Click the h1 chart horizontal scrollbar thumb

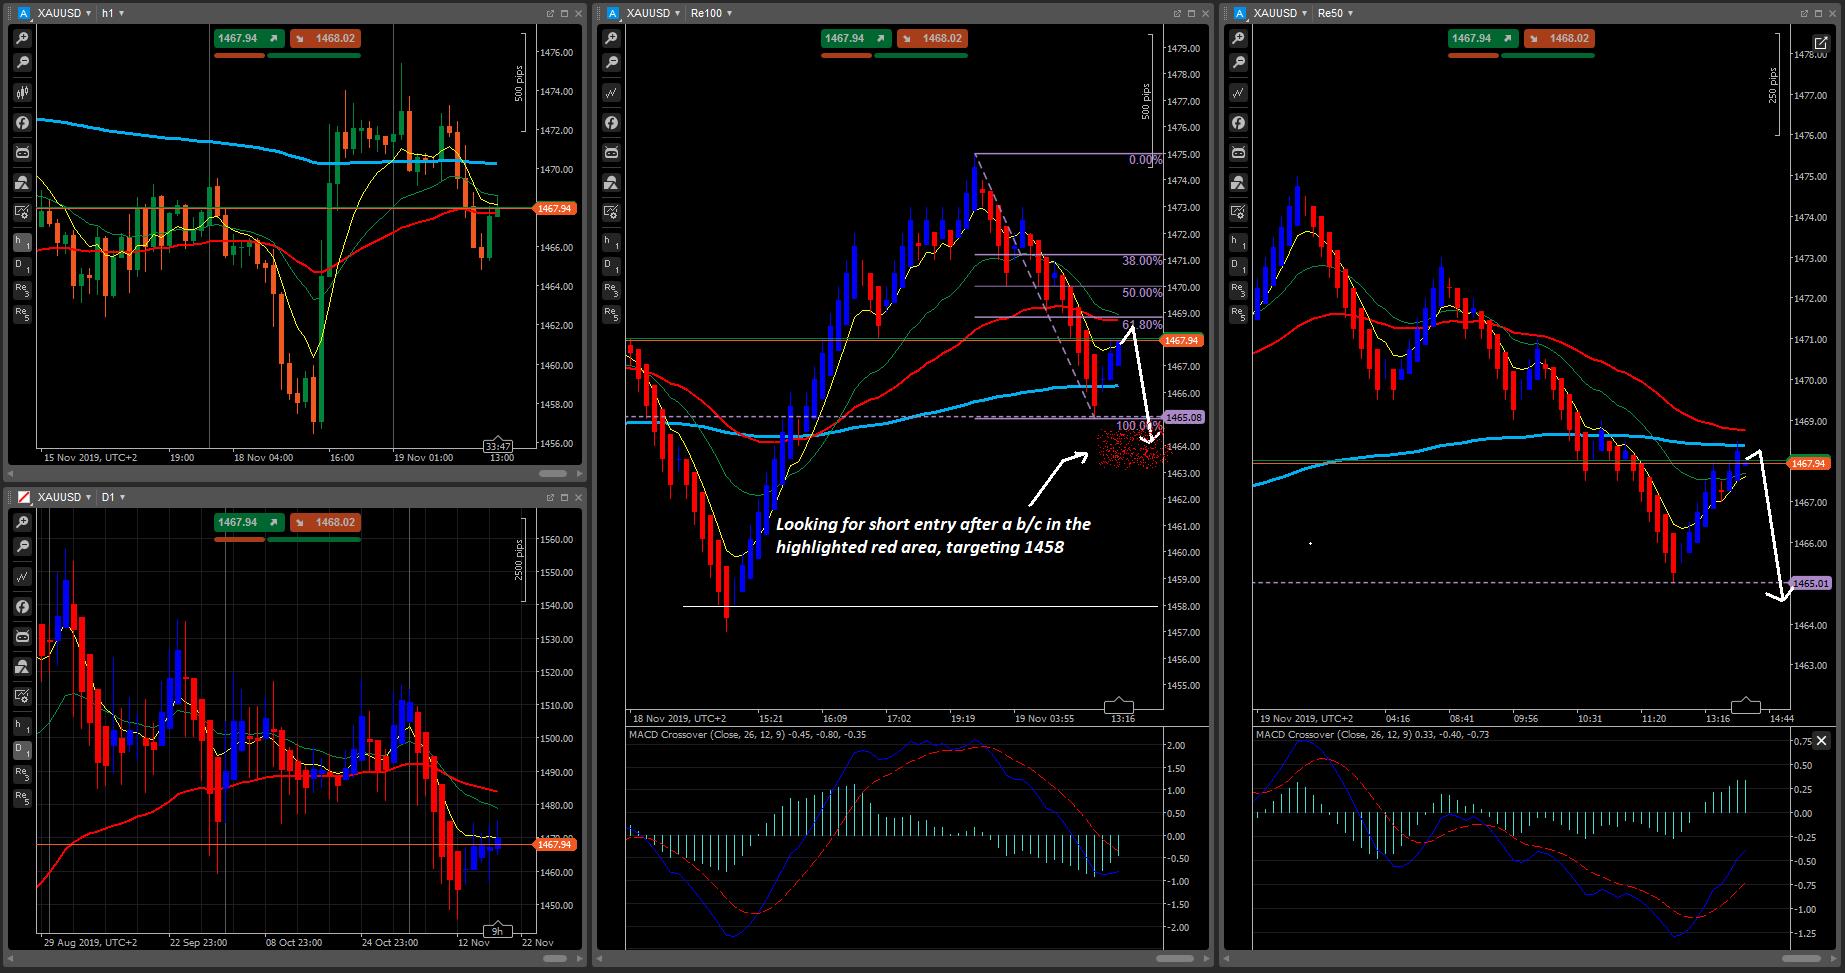coord(552,473)
